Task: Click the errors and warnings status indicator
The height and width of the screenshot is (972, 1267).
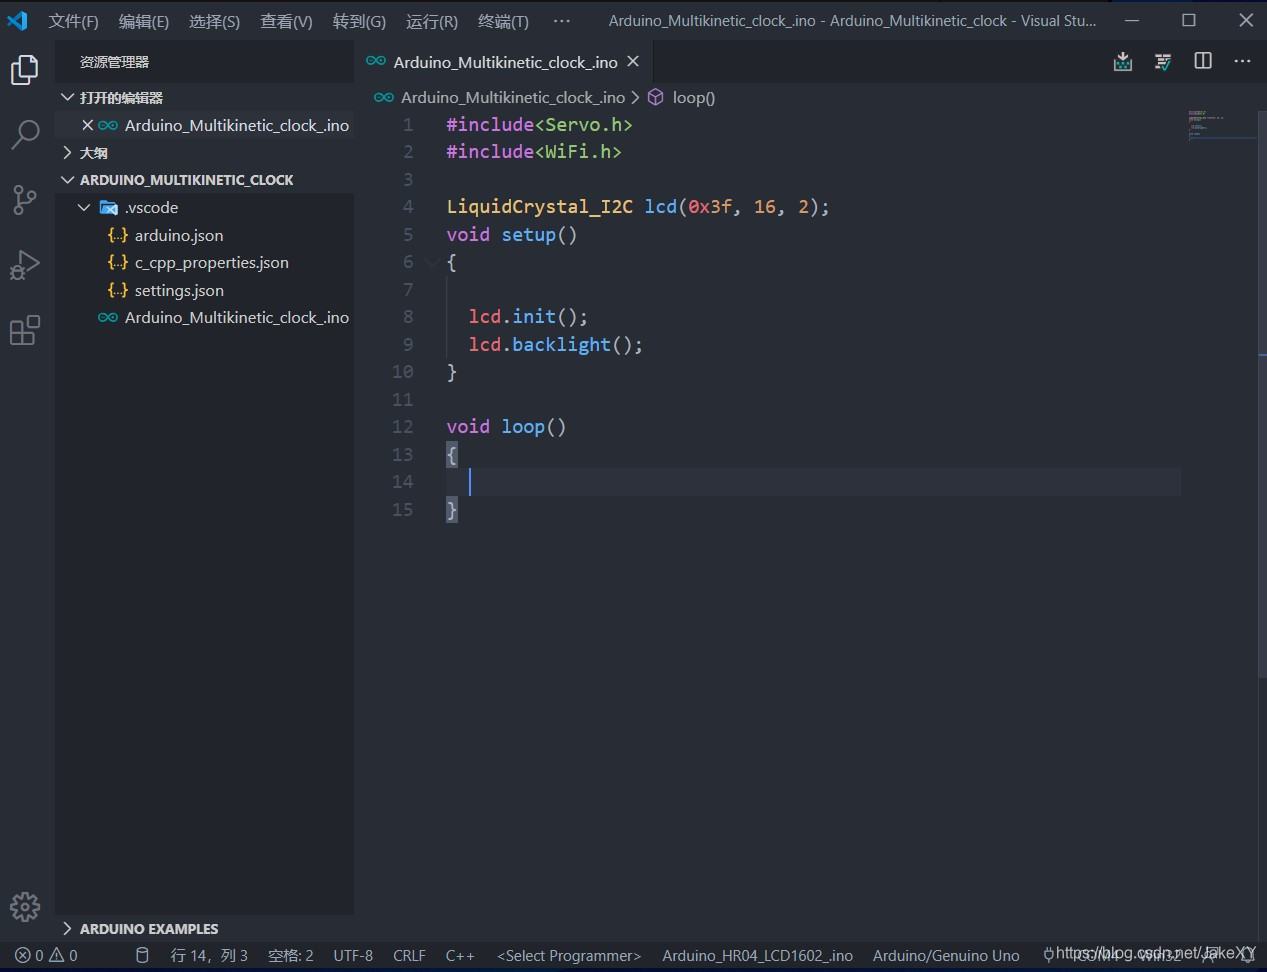Action: [x=46, y=955]
